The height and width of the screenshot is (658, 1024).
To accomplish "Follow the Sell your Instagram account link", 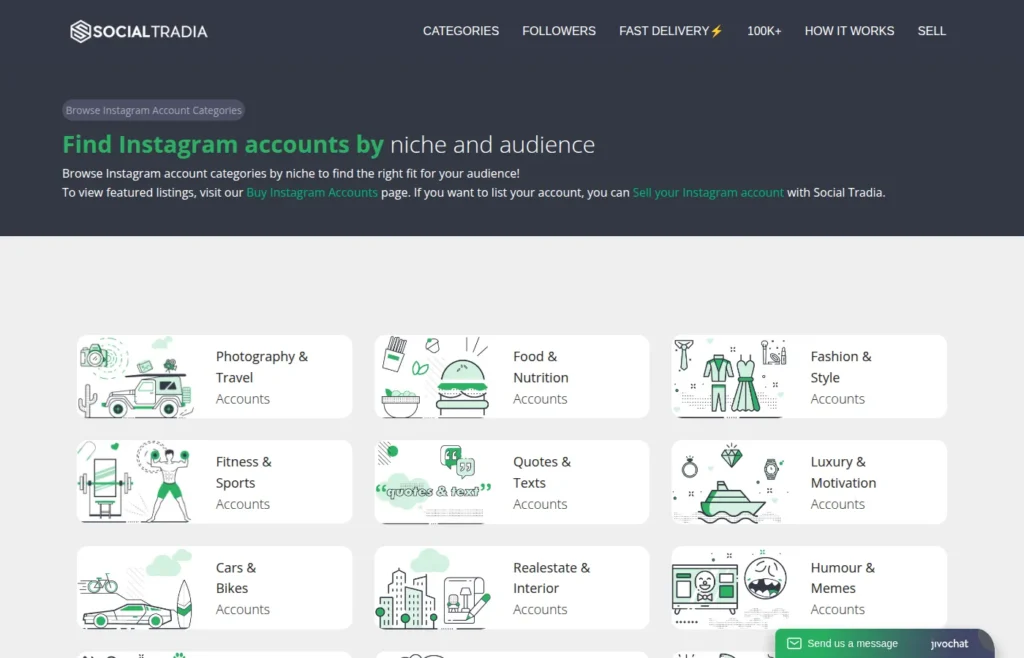I will 708,193.
